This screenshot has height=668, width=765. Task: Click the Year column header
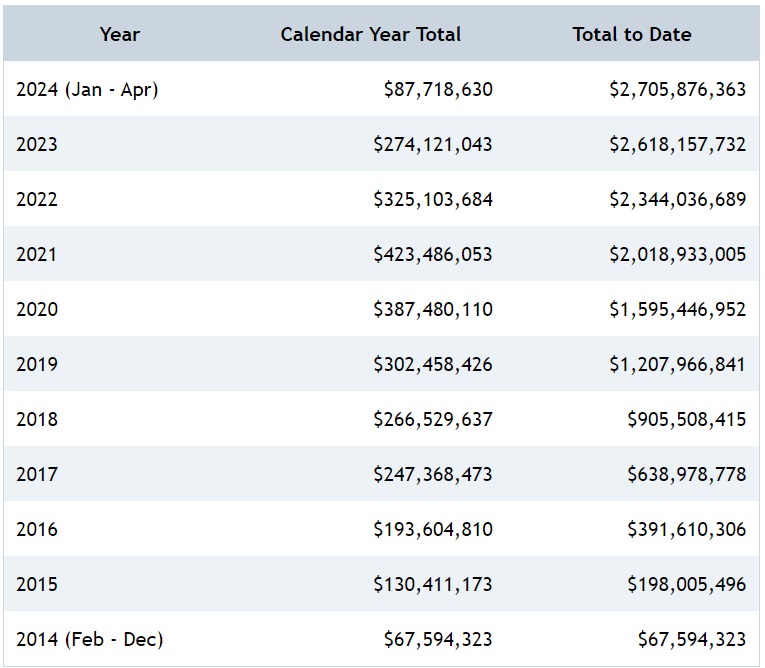coord(120,34)
